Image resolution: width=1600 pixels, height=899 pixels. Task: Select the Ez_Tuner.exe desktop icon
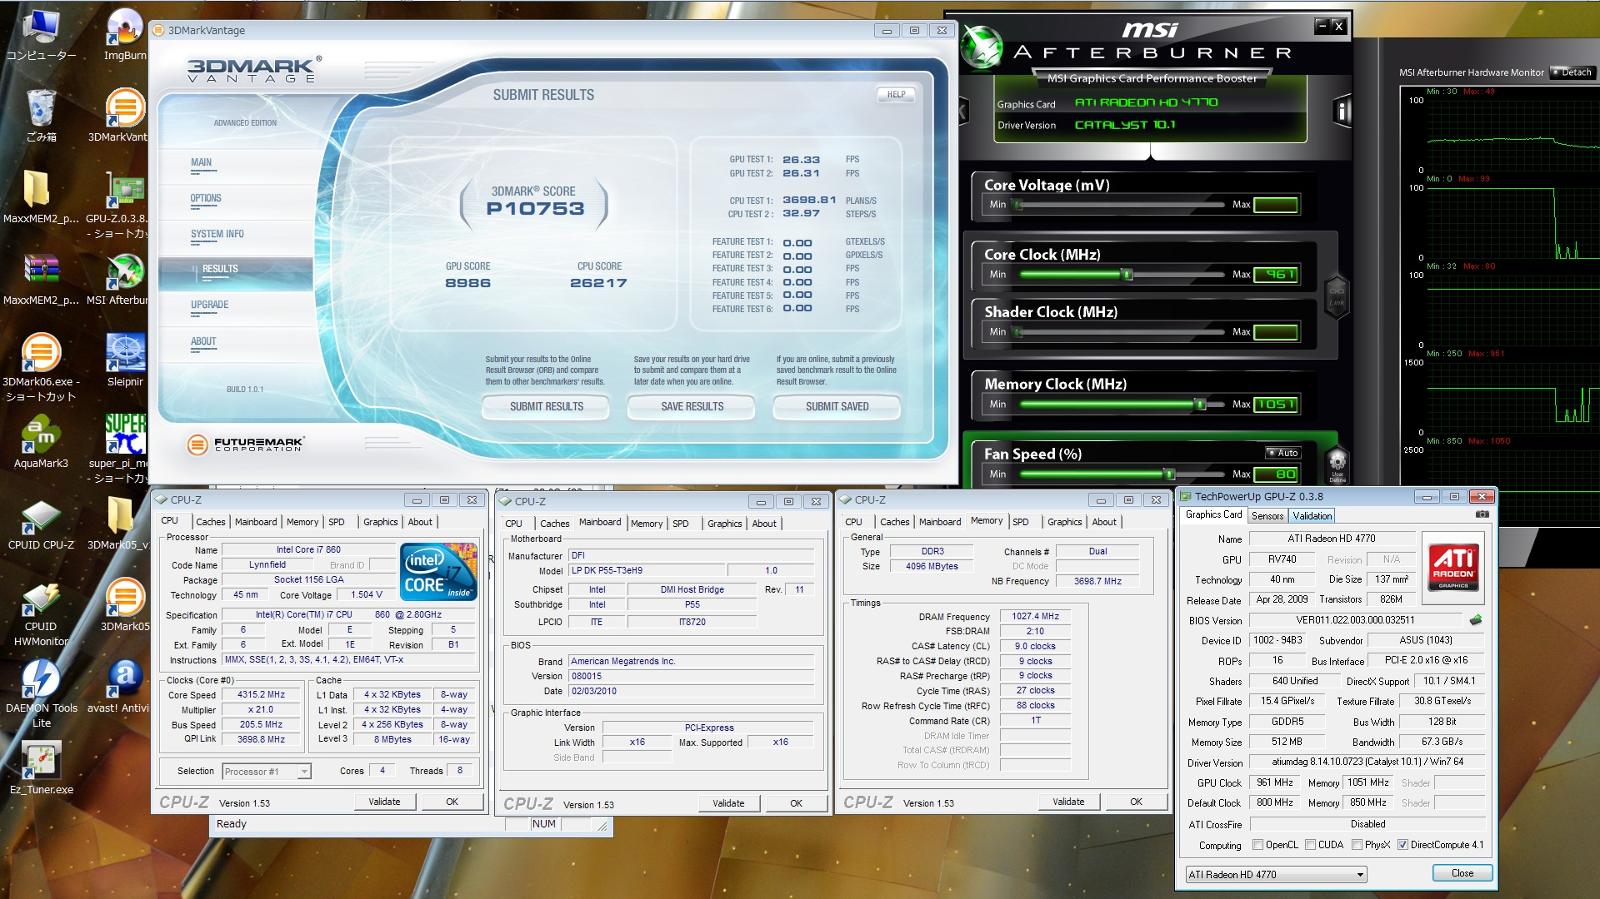pyautogui.click(x=41, y=768)
